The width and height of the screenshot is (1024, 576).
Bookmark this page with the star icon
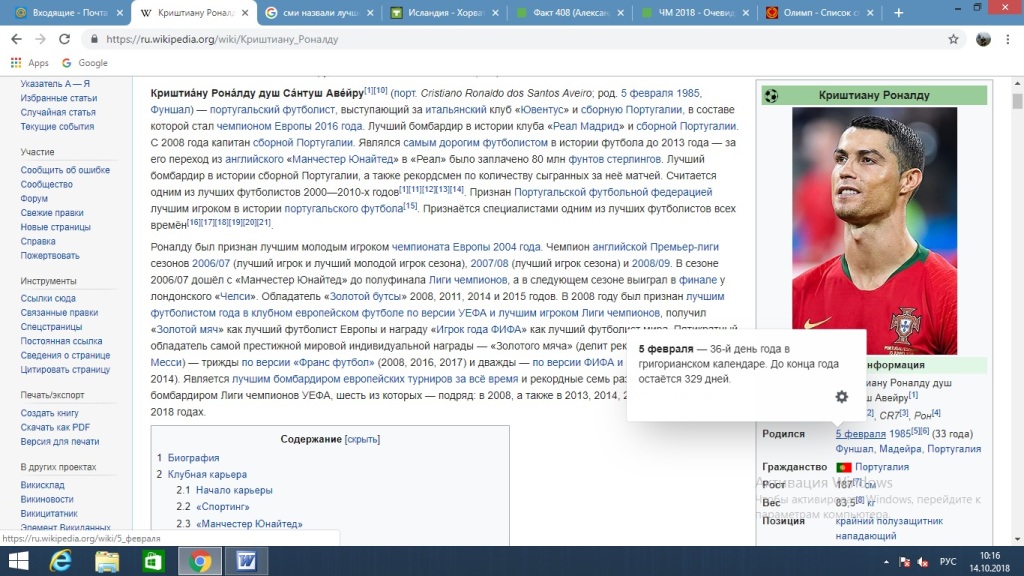click(953, 39)
